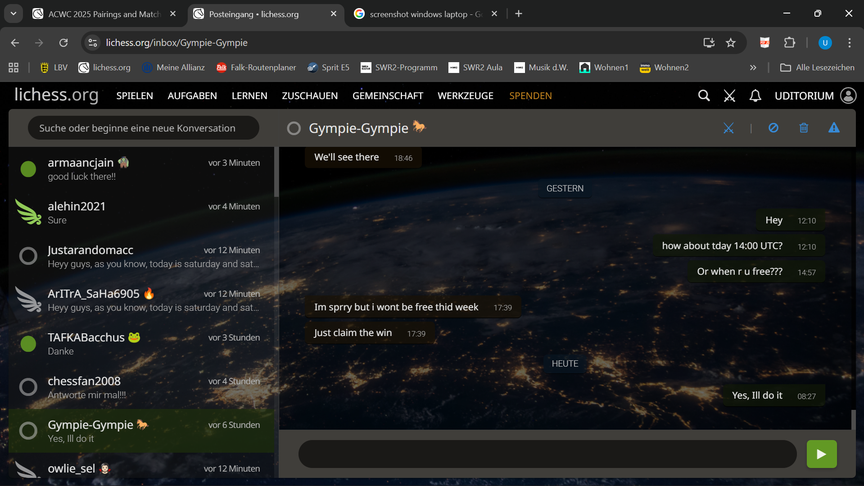The height and width of the screenshot is (486, 864).
Task: Open UDITORIUM user avatar icon
Action: [848, 96]
